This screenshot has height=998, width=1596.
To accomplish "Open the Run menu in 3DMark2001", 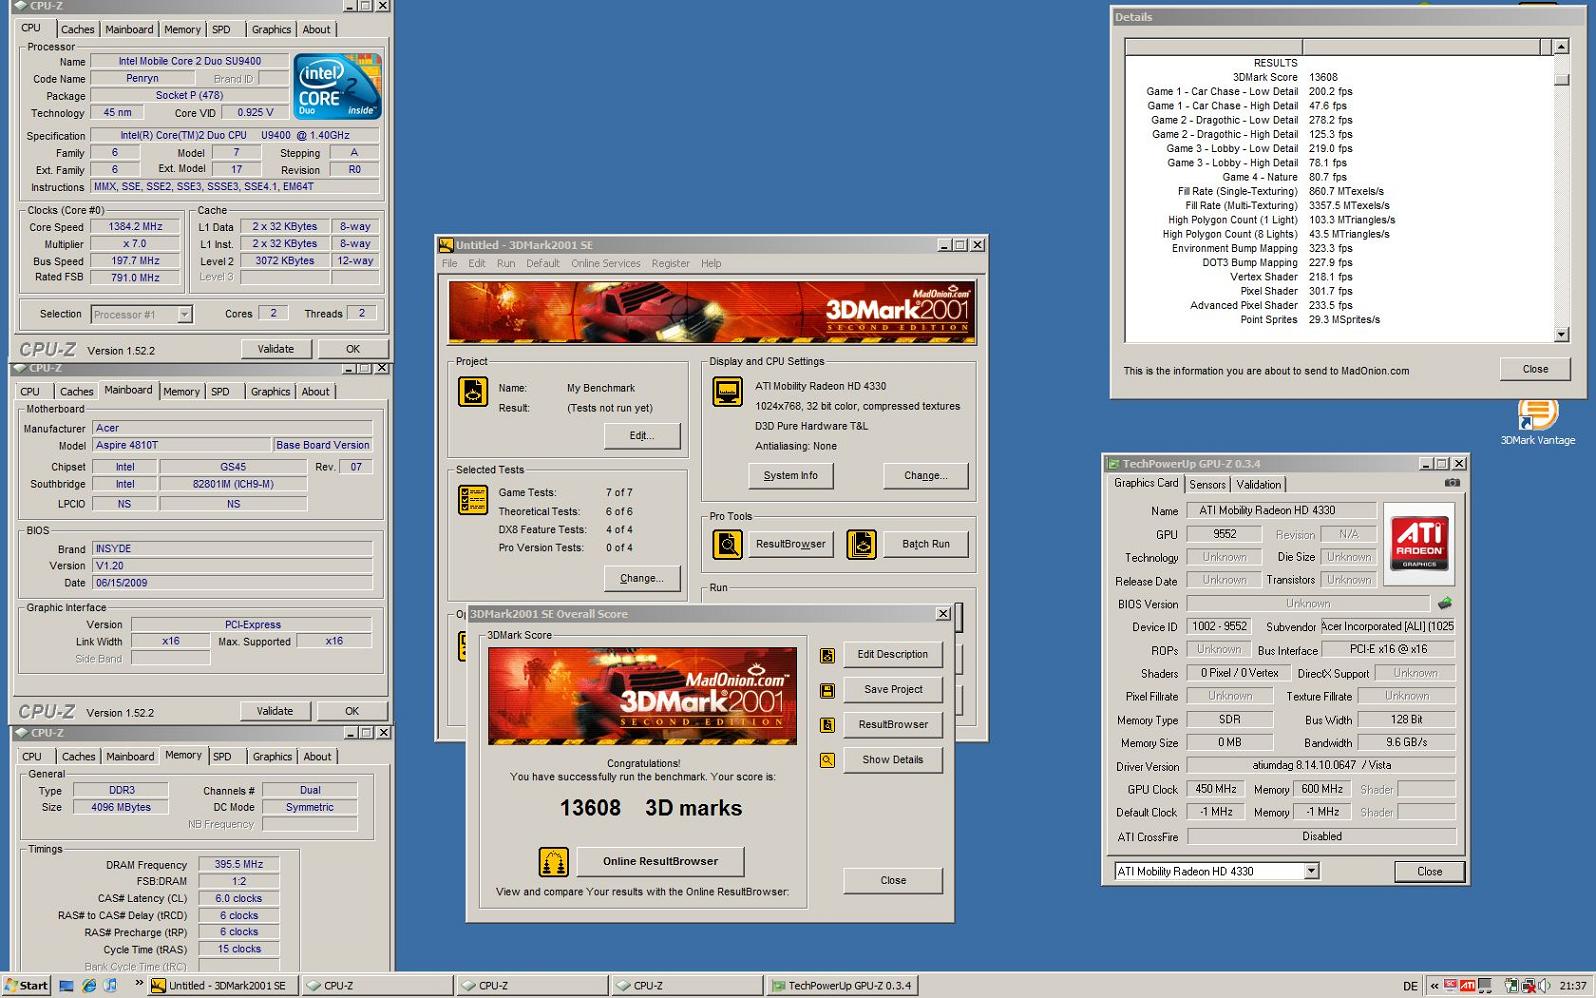I will click(506, 264).
